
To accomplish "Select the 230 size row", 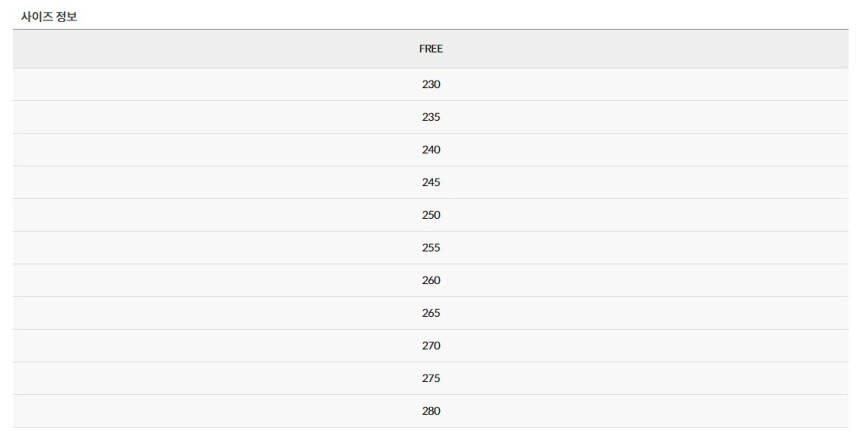I will click(x=431, y=85).
